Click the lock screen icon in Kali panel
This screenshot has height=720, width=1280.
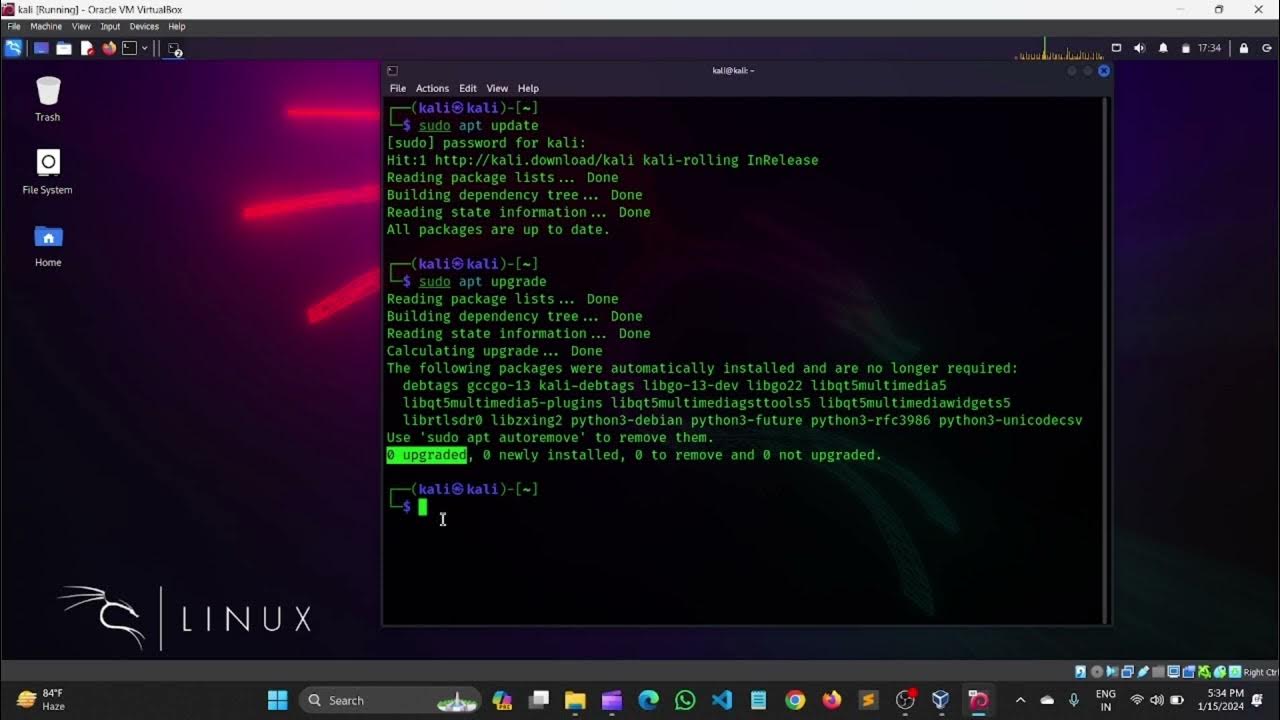point(1244,48)
